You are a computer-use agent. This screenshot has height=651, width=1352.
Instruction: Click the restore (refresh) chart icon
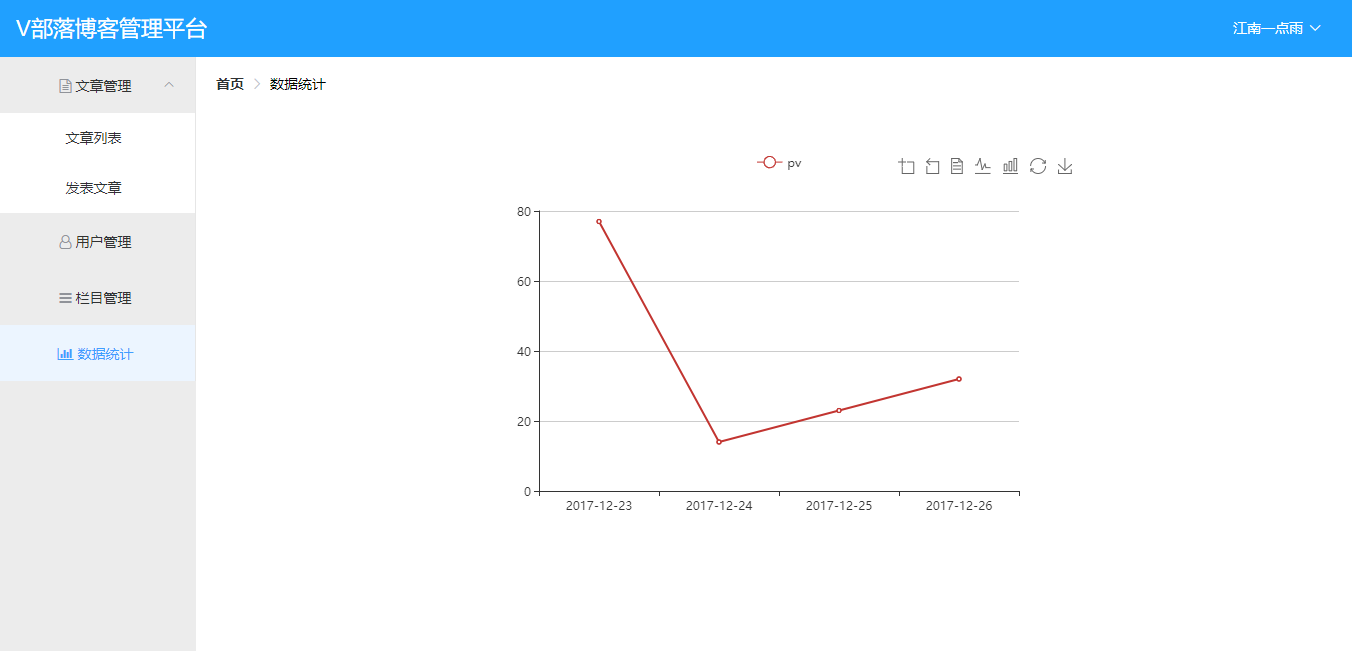pyautogui.click(x=1038, y=166)
